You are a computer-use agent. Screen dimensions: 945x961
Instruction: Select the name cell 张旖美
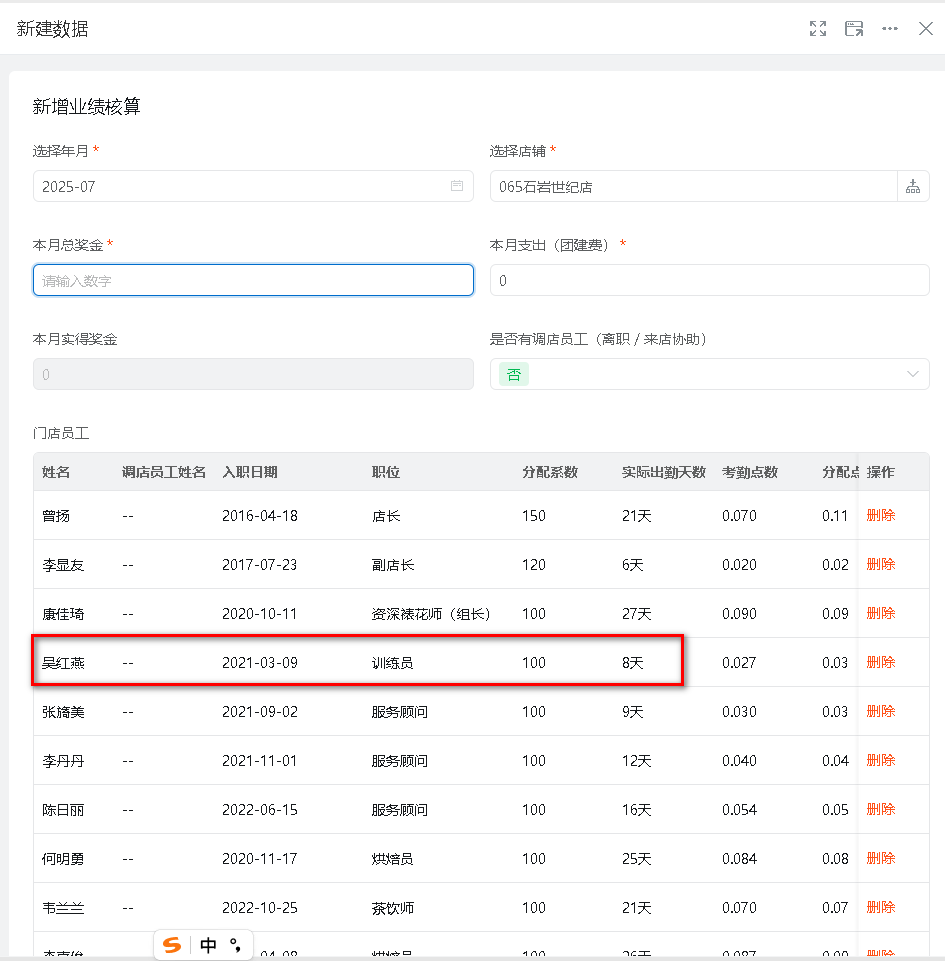63,712
